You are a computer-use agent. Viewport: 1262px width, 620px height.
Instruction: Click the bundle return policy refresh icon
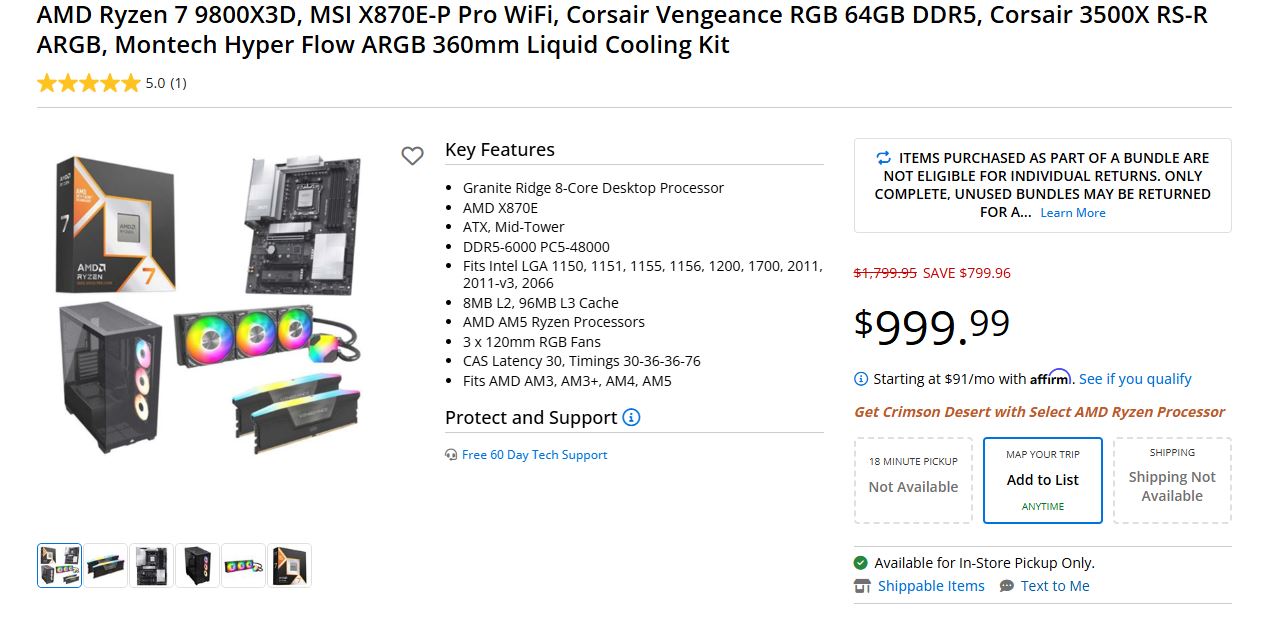click(884, 158)
